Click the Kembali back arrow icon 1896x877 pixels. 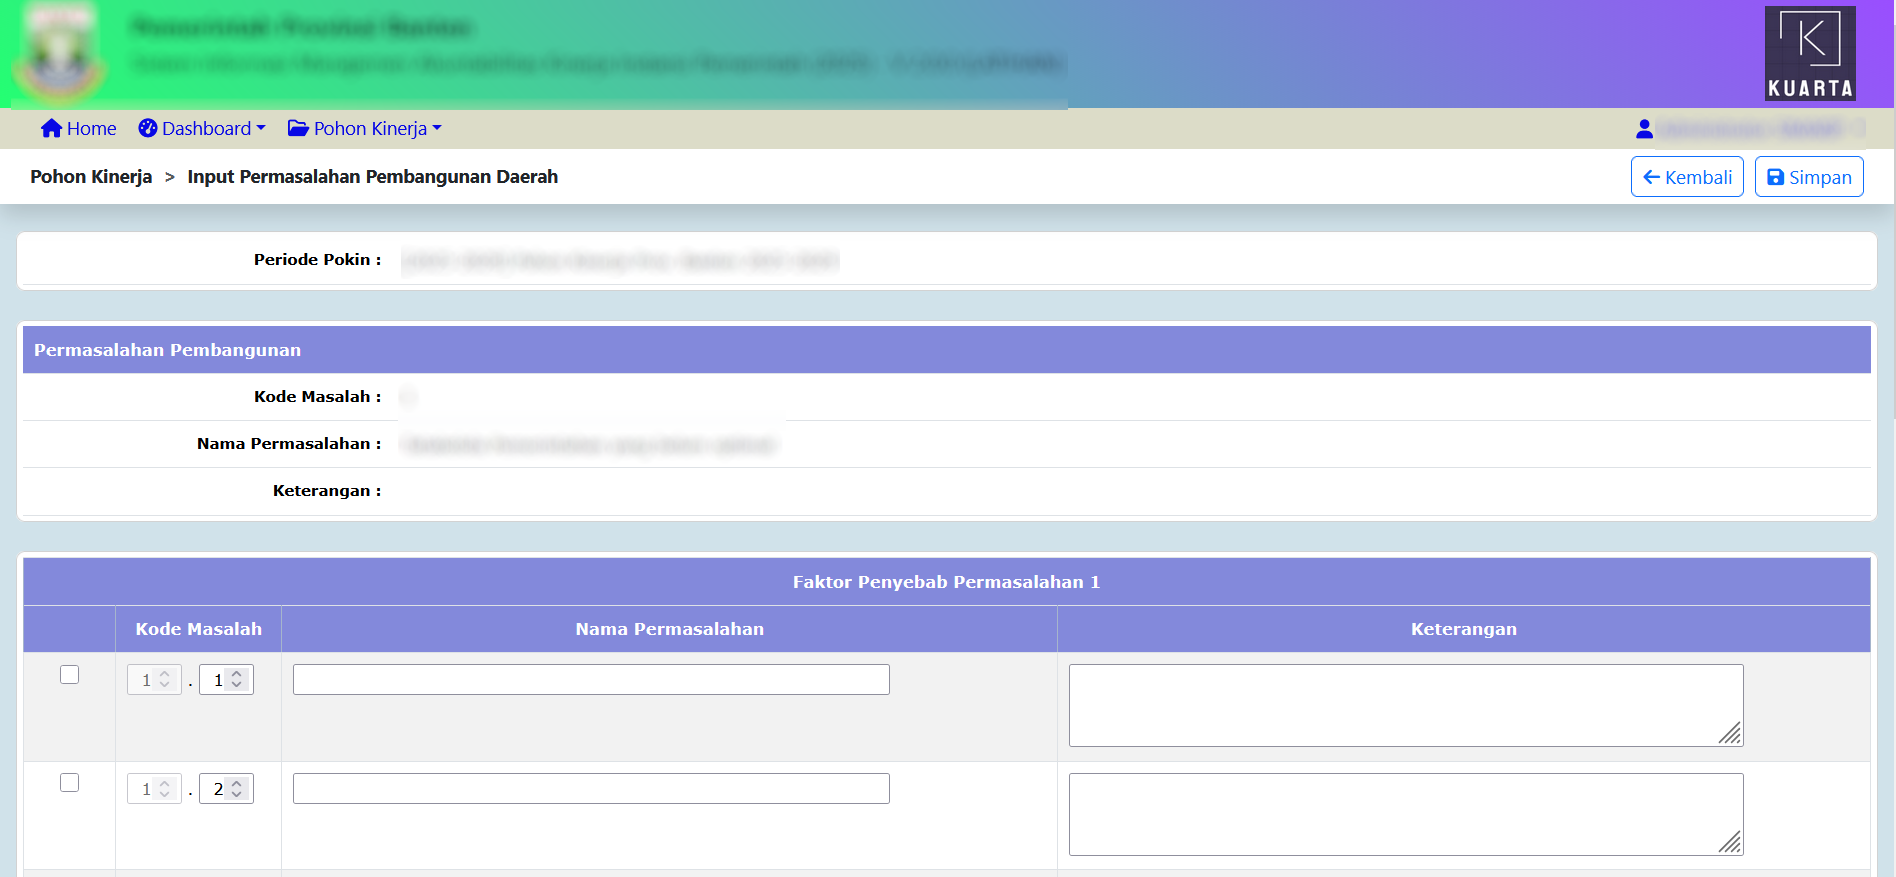pyautogui.click(x=1651, y=177)
